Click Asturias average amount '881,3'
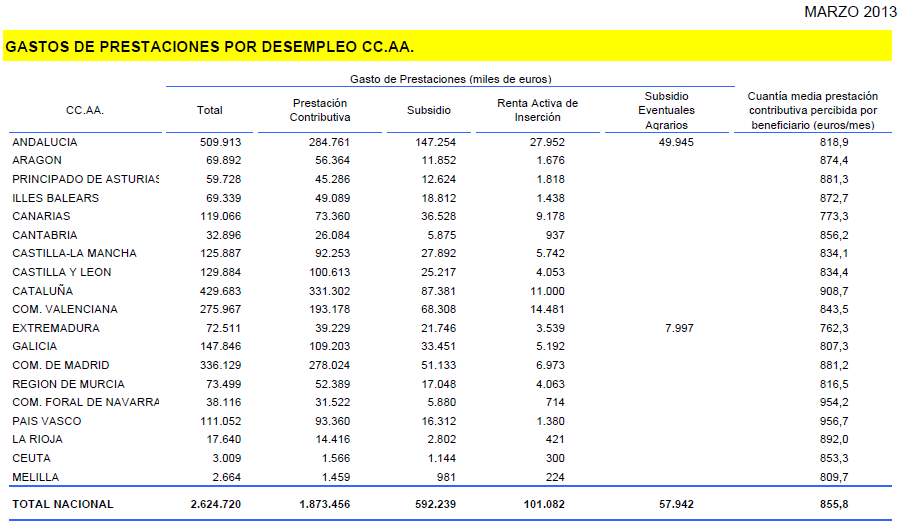The image size is (900, 523). coord(834,179)
